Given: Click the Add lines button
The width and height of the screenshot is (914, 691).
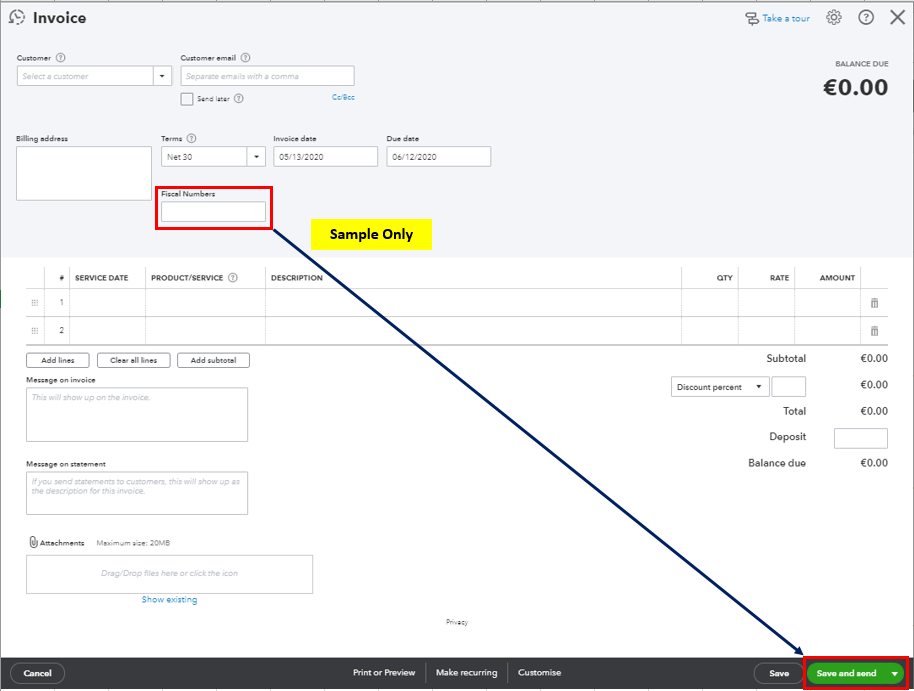Looking at the screenshot, I should (x=58, y=360).
